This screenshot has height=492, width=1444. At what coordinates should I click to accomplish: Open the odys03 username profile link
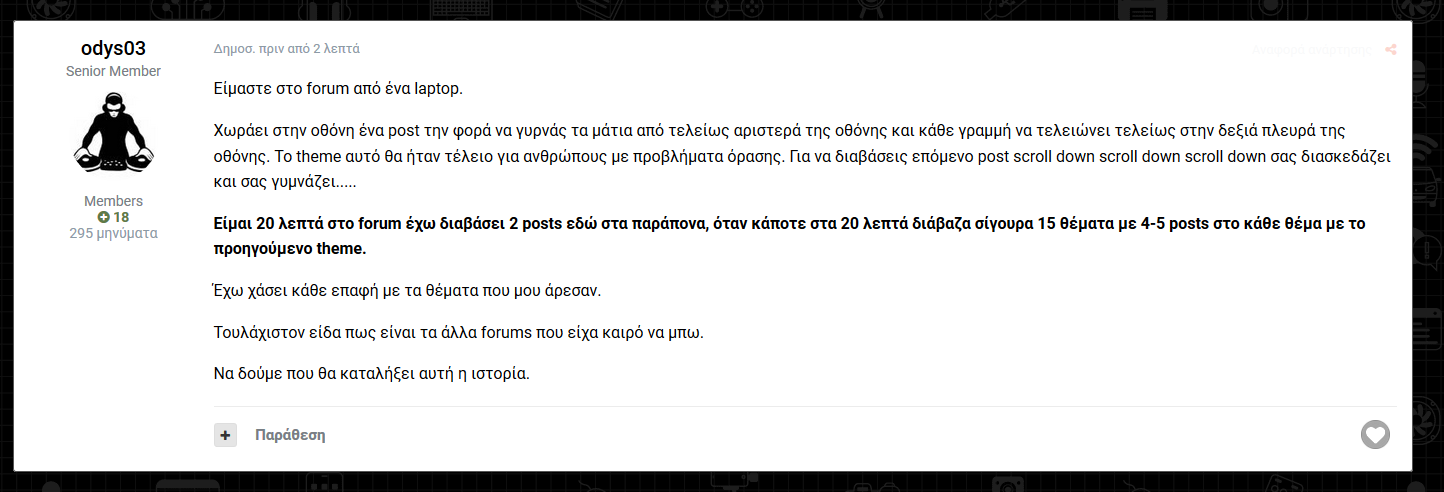[x=113, y=48]
